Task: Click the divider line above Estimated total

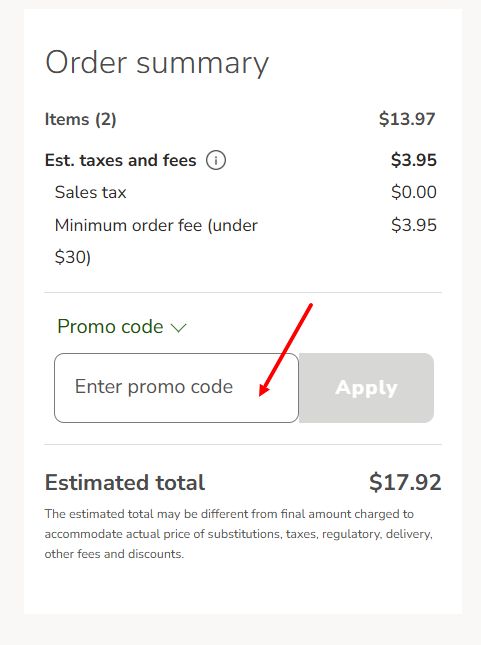Action: (x=243, y=444)
